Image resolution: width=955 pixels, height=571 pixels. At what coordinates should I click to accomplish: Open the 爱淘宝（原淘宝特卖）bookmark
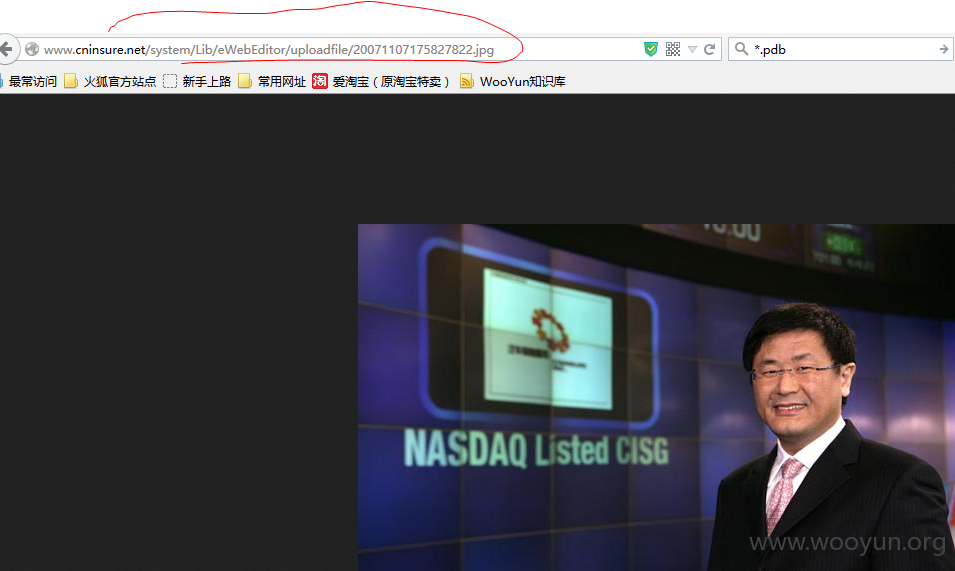(381, 81)
